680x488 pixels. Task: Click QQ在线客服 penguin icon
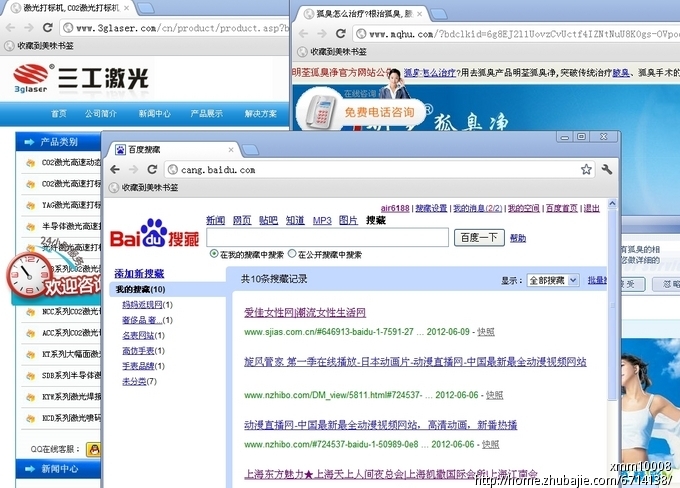coord(93,449)
